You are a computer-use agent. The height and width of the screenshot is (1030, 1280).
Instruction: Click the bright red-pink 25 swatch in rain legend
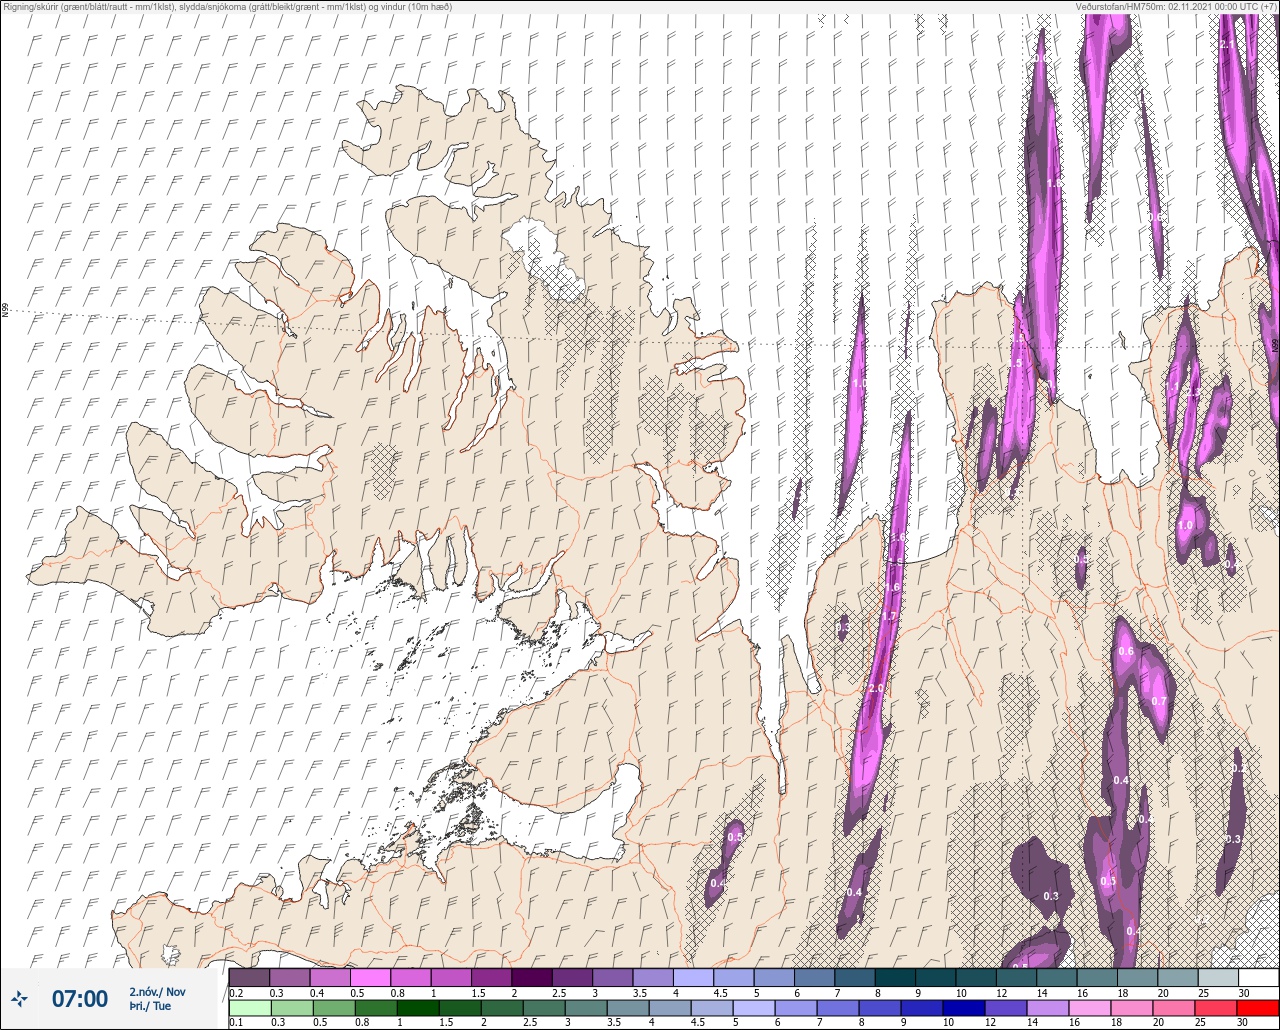coord(1217,1007)
